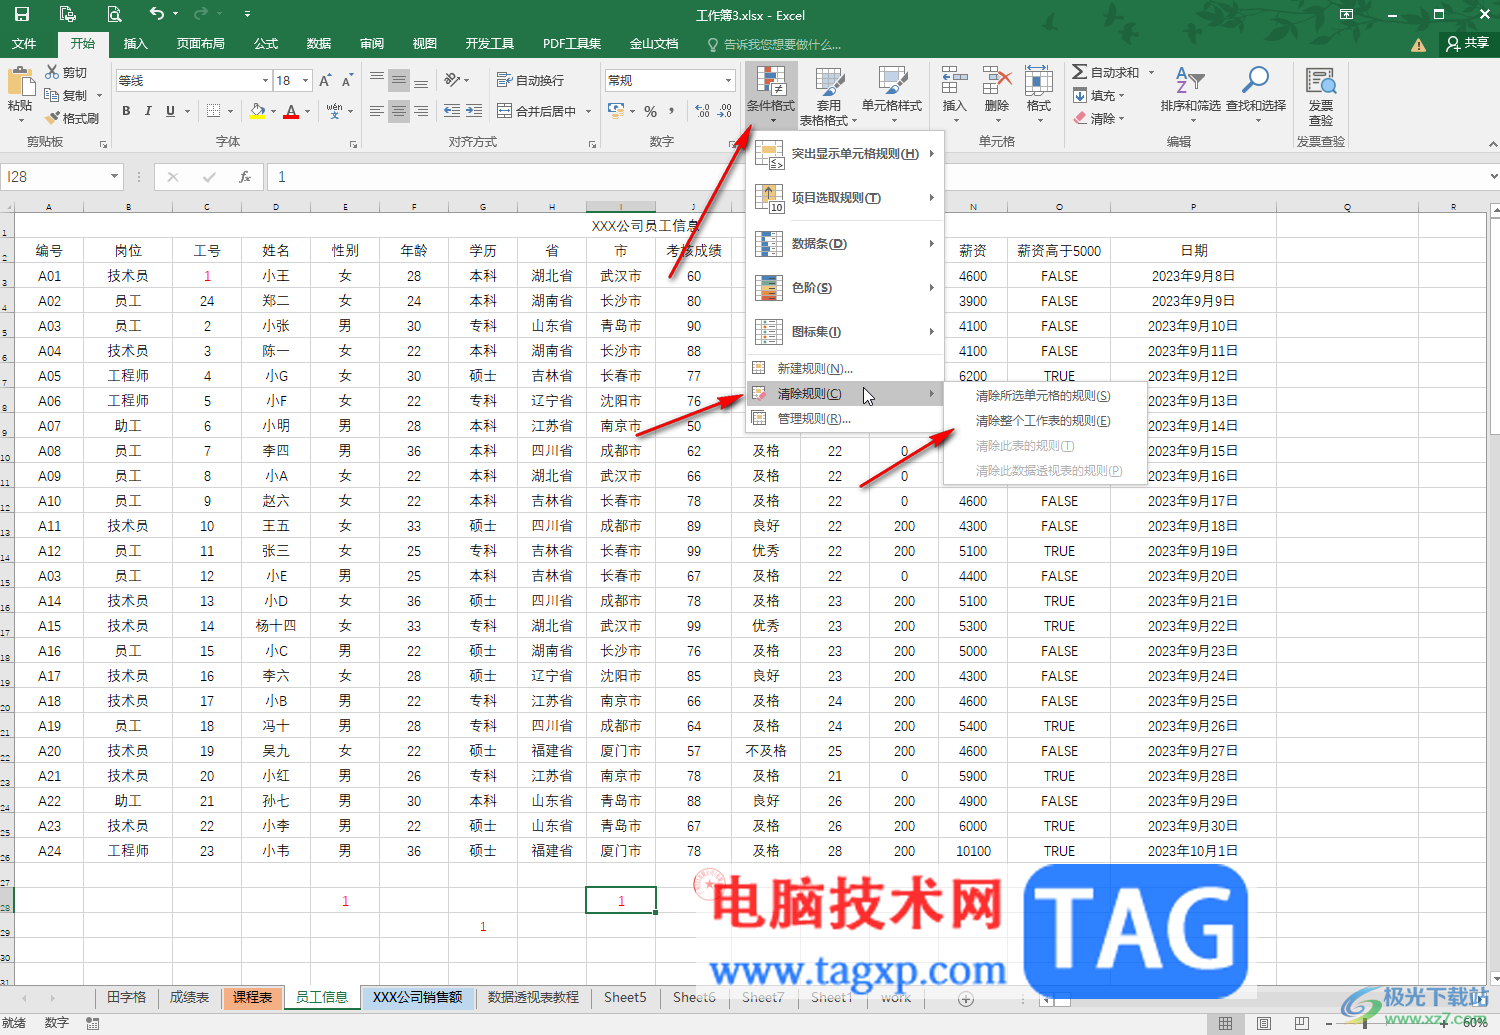The image size is (1500, 1035).
Task: Expand the Merge and Center (合并后居中) dropdown arrow
Action: click(588, 111)
